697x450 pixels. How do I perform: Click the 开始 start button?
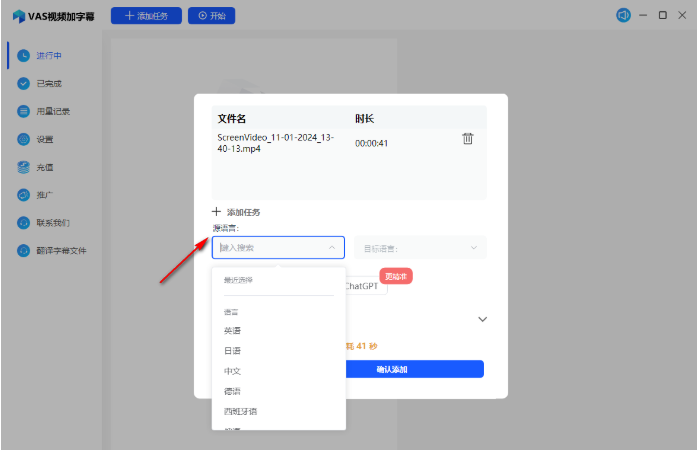pyautogui.click(x=212, y=16)
